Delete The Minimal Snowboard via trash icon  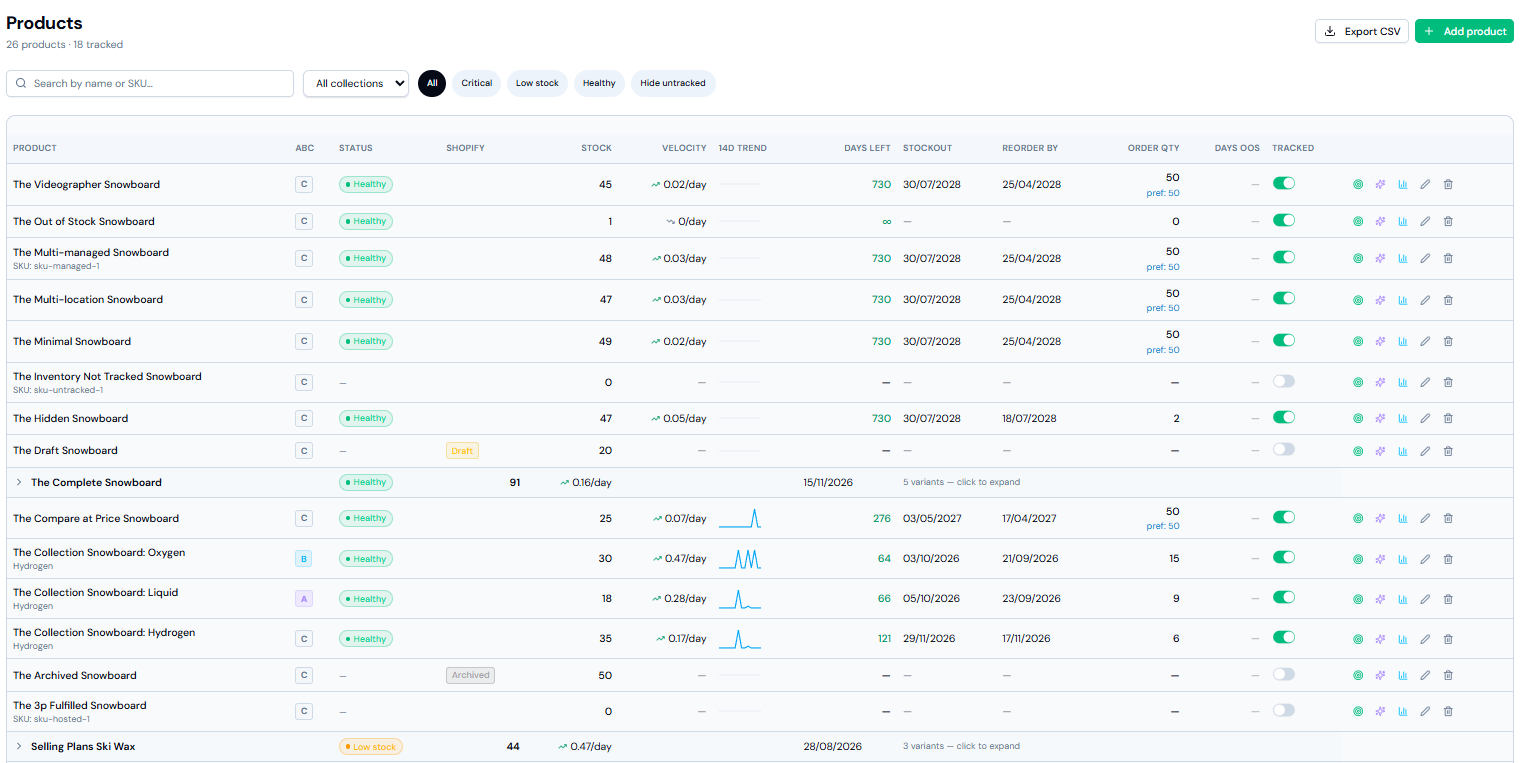coord(1448,341)
